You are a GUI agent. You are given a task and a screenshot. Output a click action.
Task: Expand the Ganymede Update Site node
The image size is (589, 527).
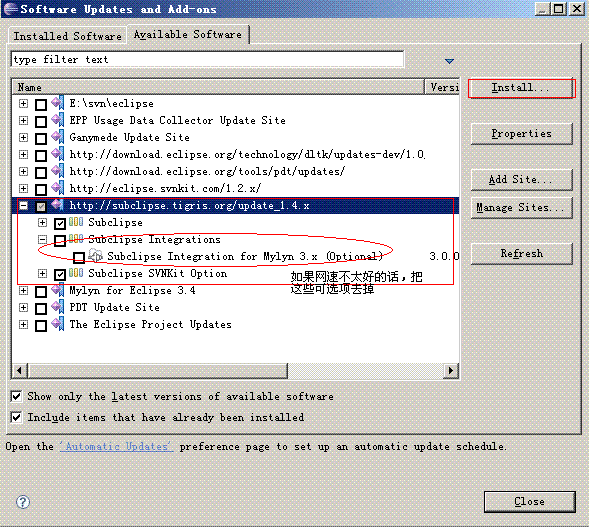[x=23, y=137]
